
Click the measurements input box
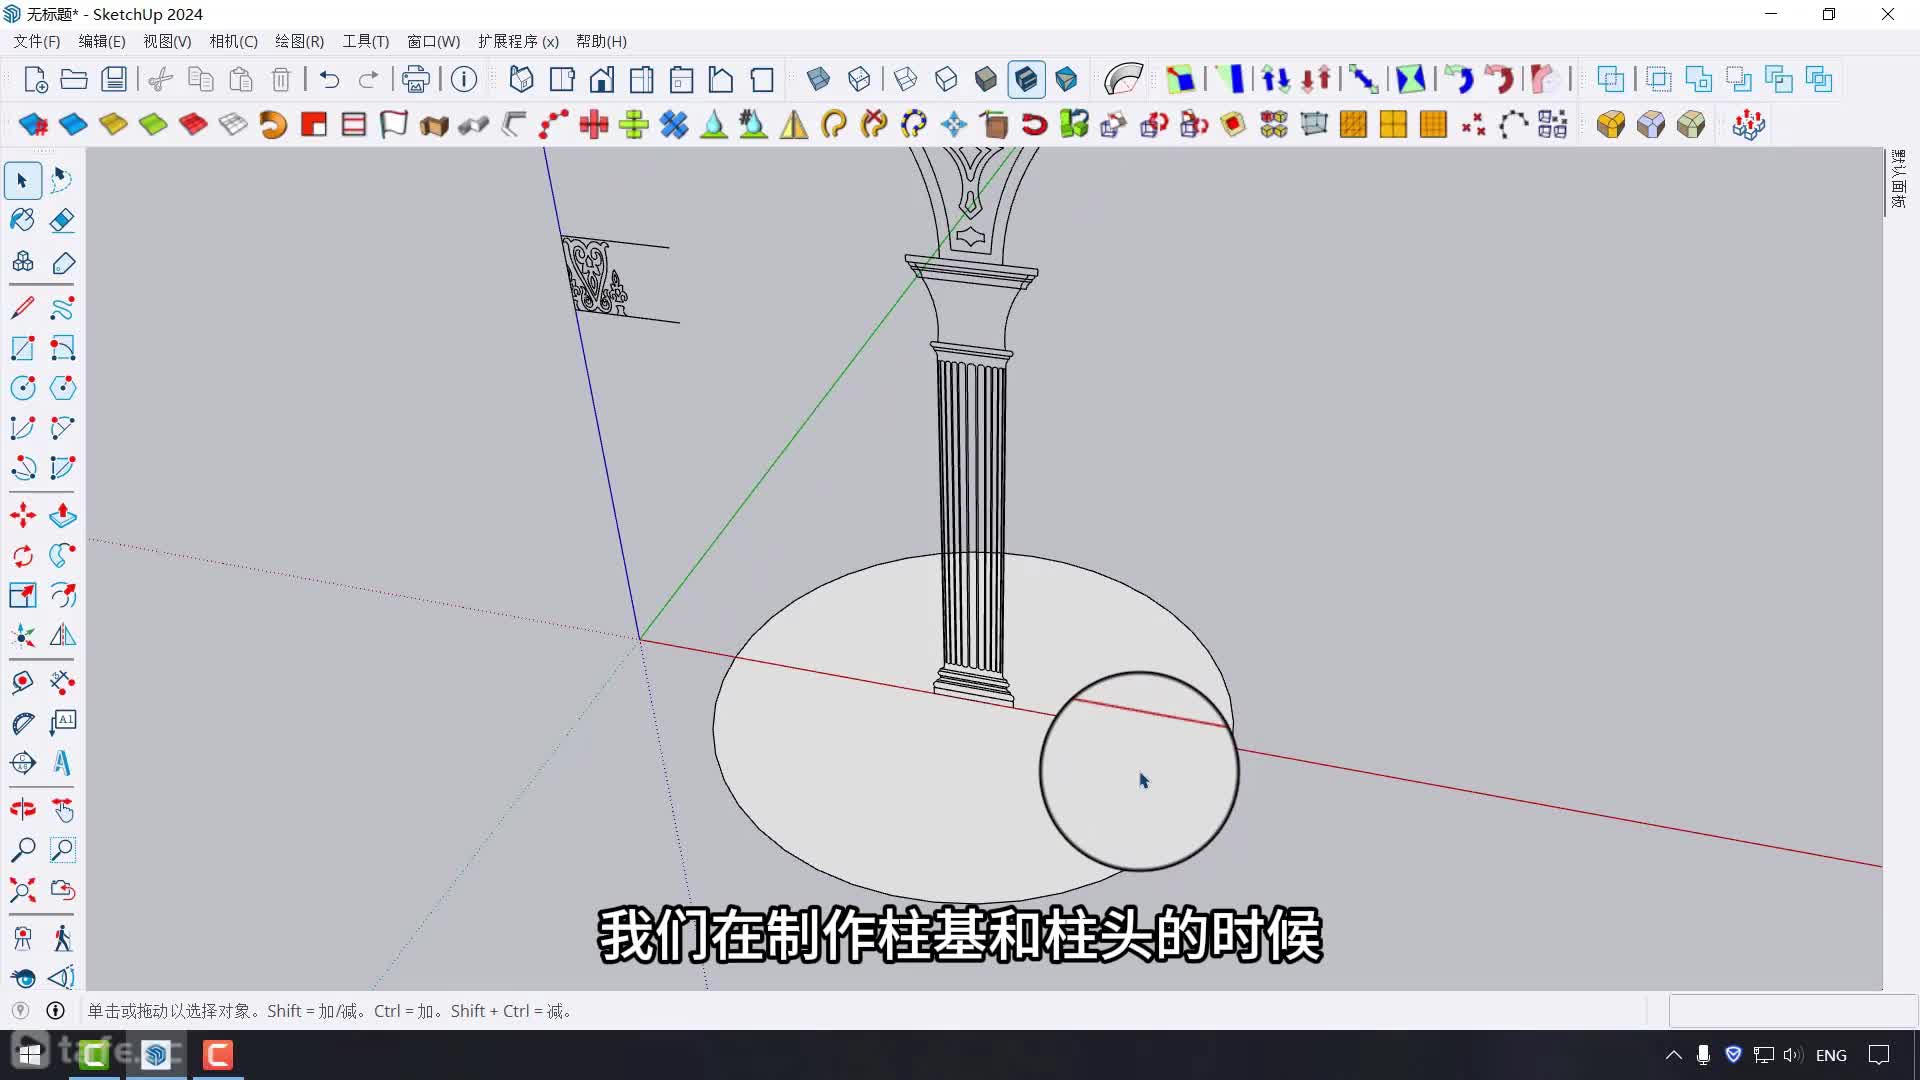[x=1793, y=1011]
